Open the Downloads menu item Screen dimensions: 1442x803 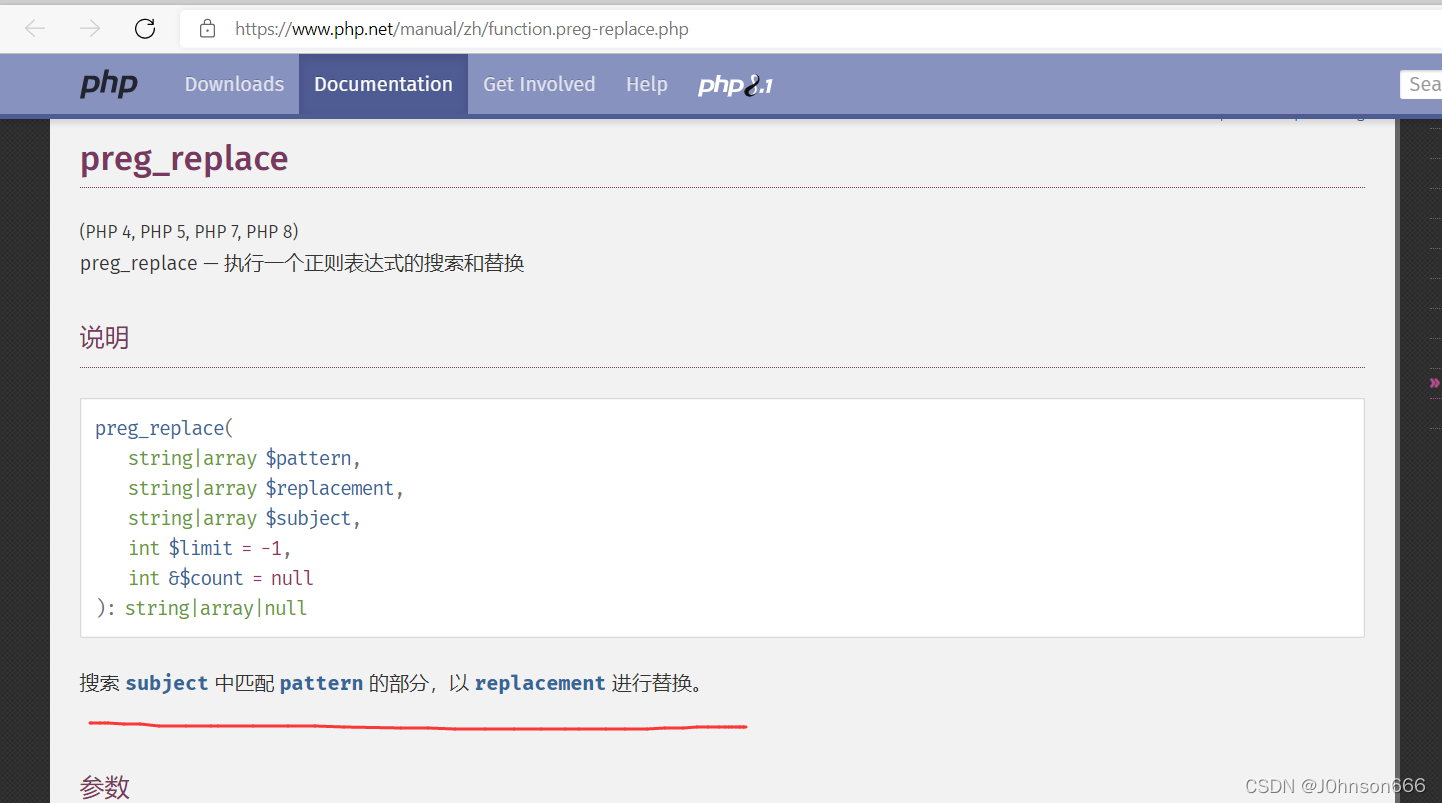coord(234,85)
